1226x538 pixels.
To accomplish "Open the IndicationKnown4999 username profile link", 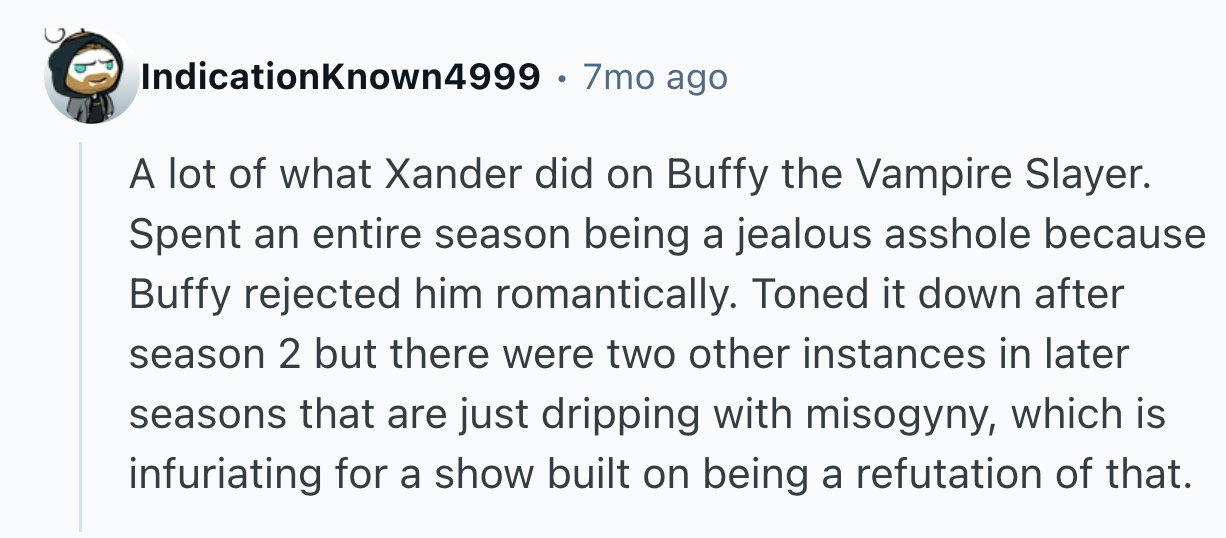I will [341, 76].
